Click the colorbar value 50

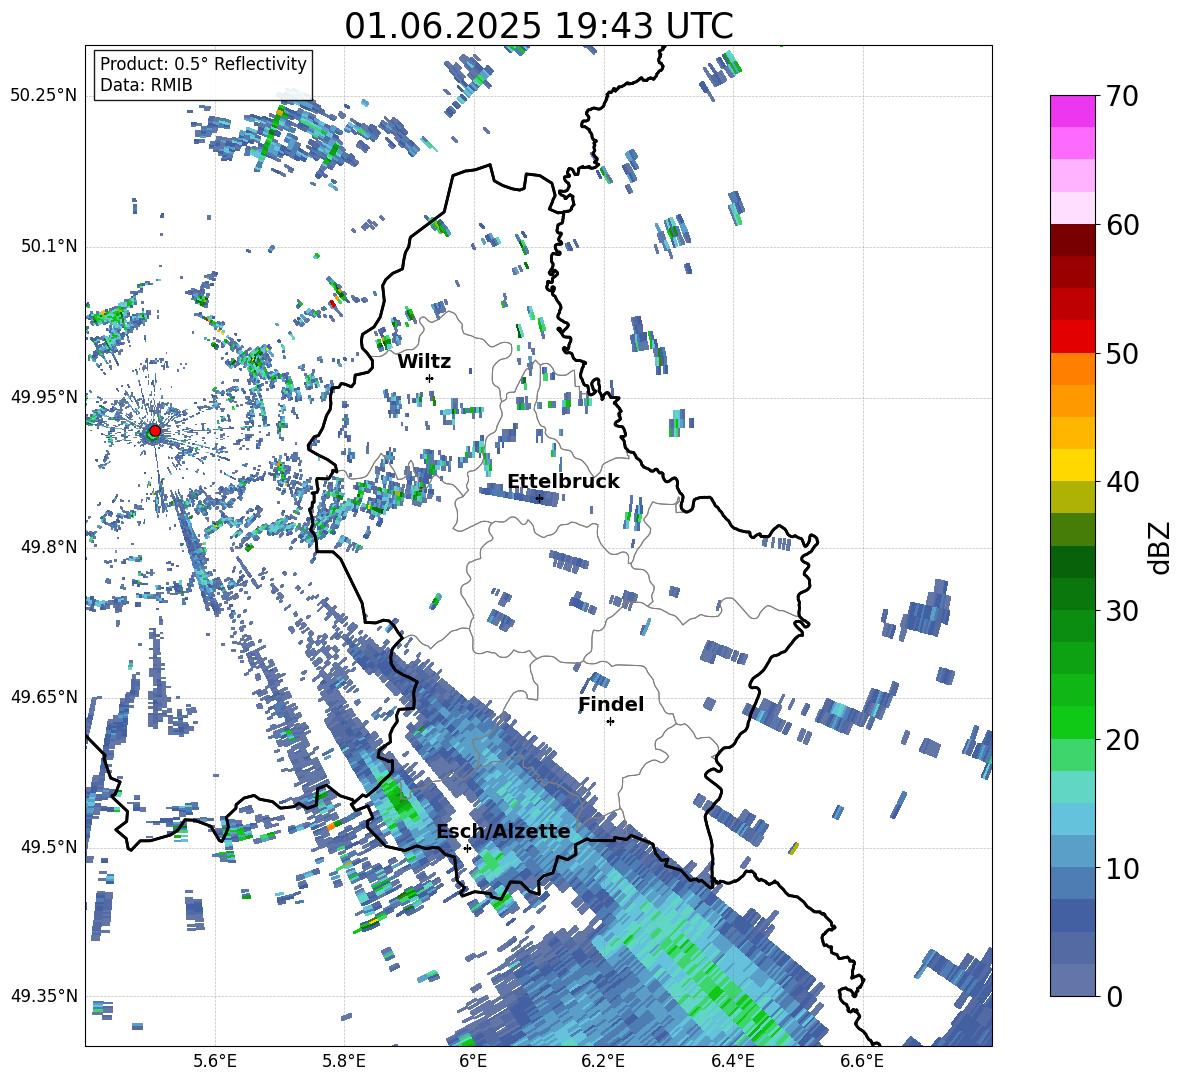[x=1122, y=353]
